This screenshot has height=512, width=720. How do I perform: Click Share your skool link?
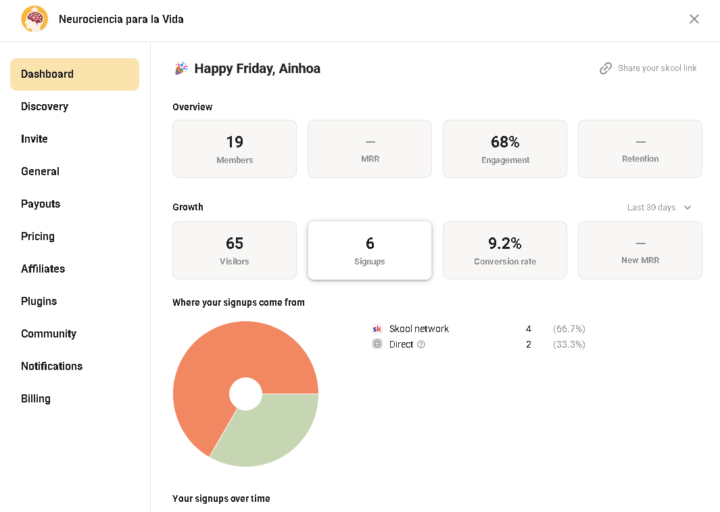[657, 68]
